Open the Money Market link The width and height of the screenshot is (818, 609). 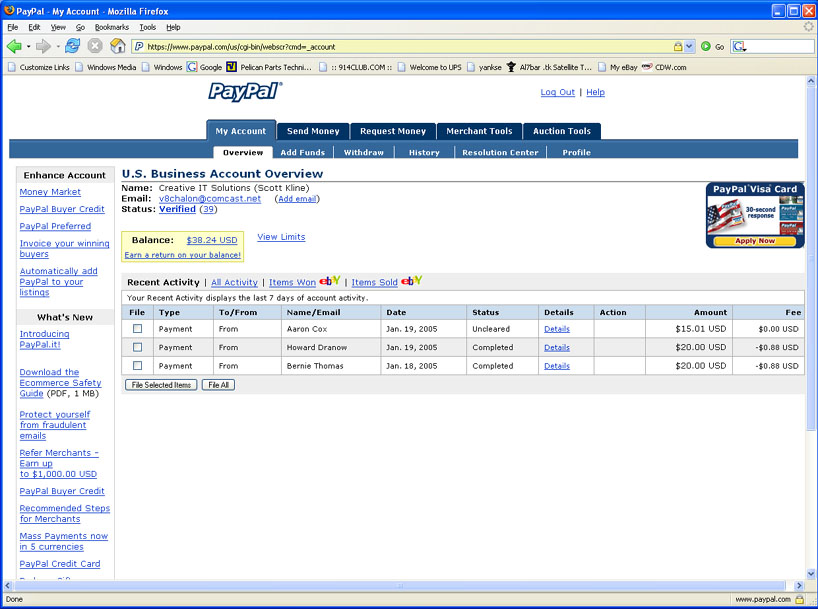coord(50,192)
